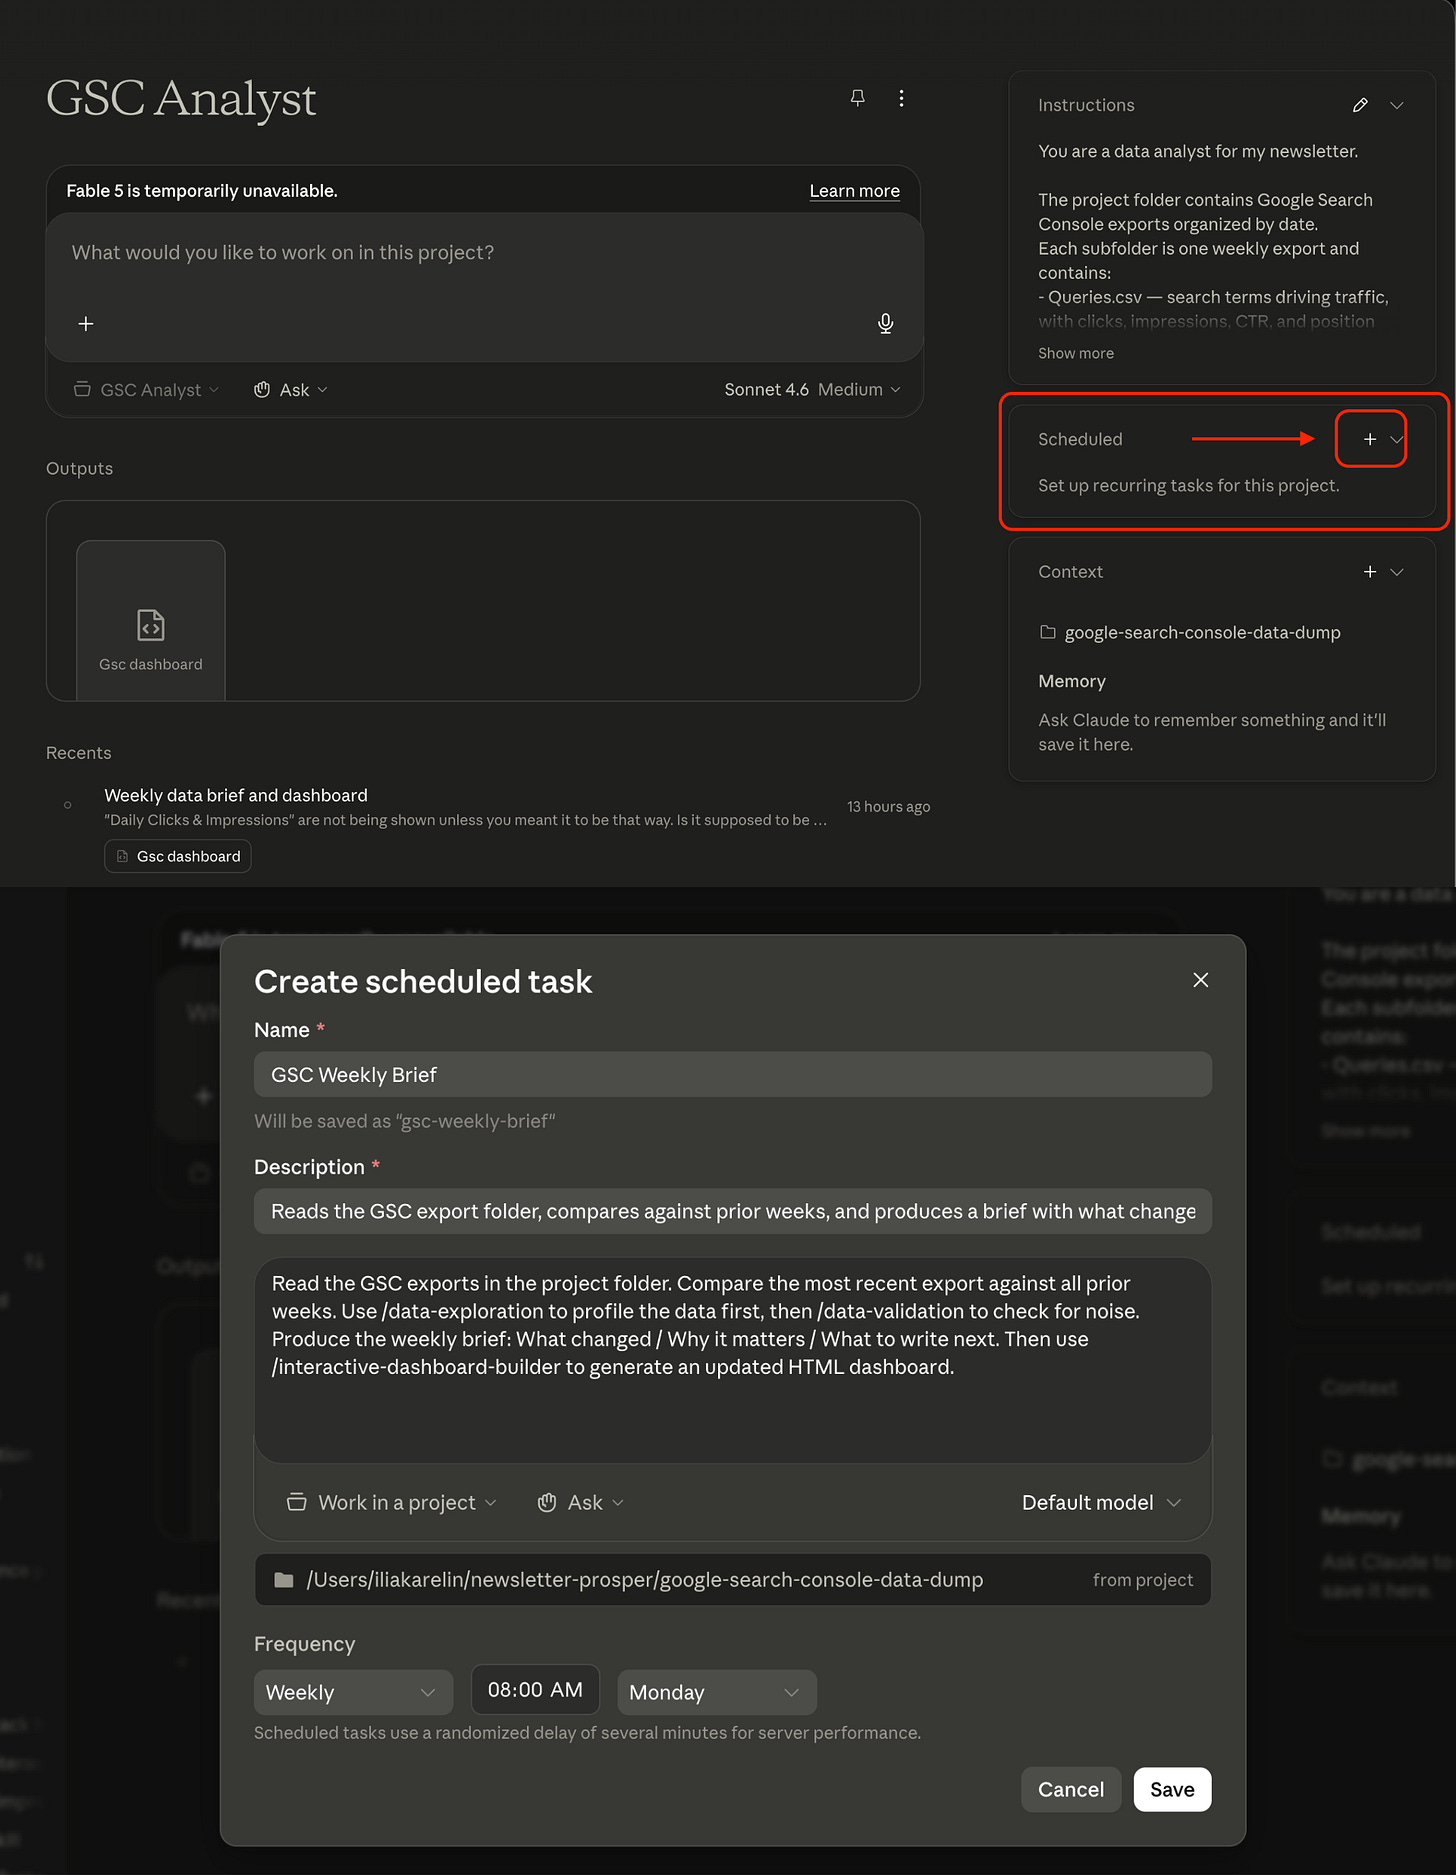This screenshot has width=1456, height=1875.
Task: Edit the Name field GSC Weekly Brief
Action: click(x=733, y=1075)
